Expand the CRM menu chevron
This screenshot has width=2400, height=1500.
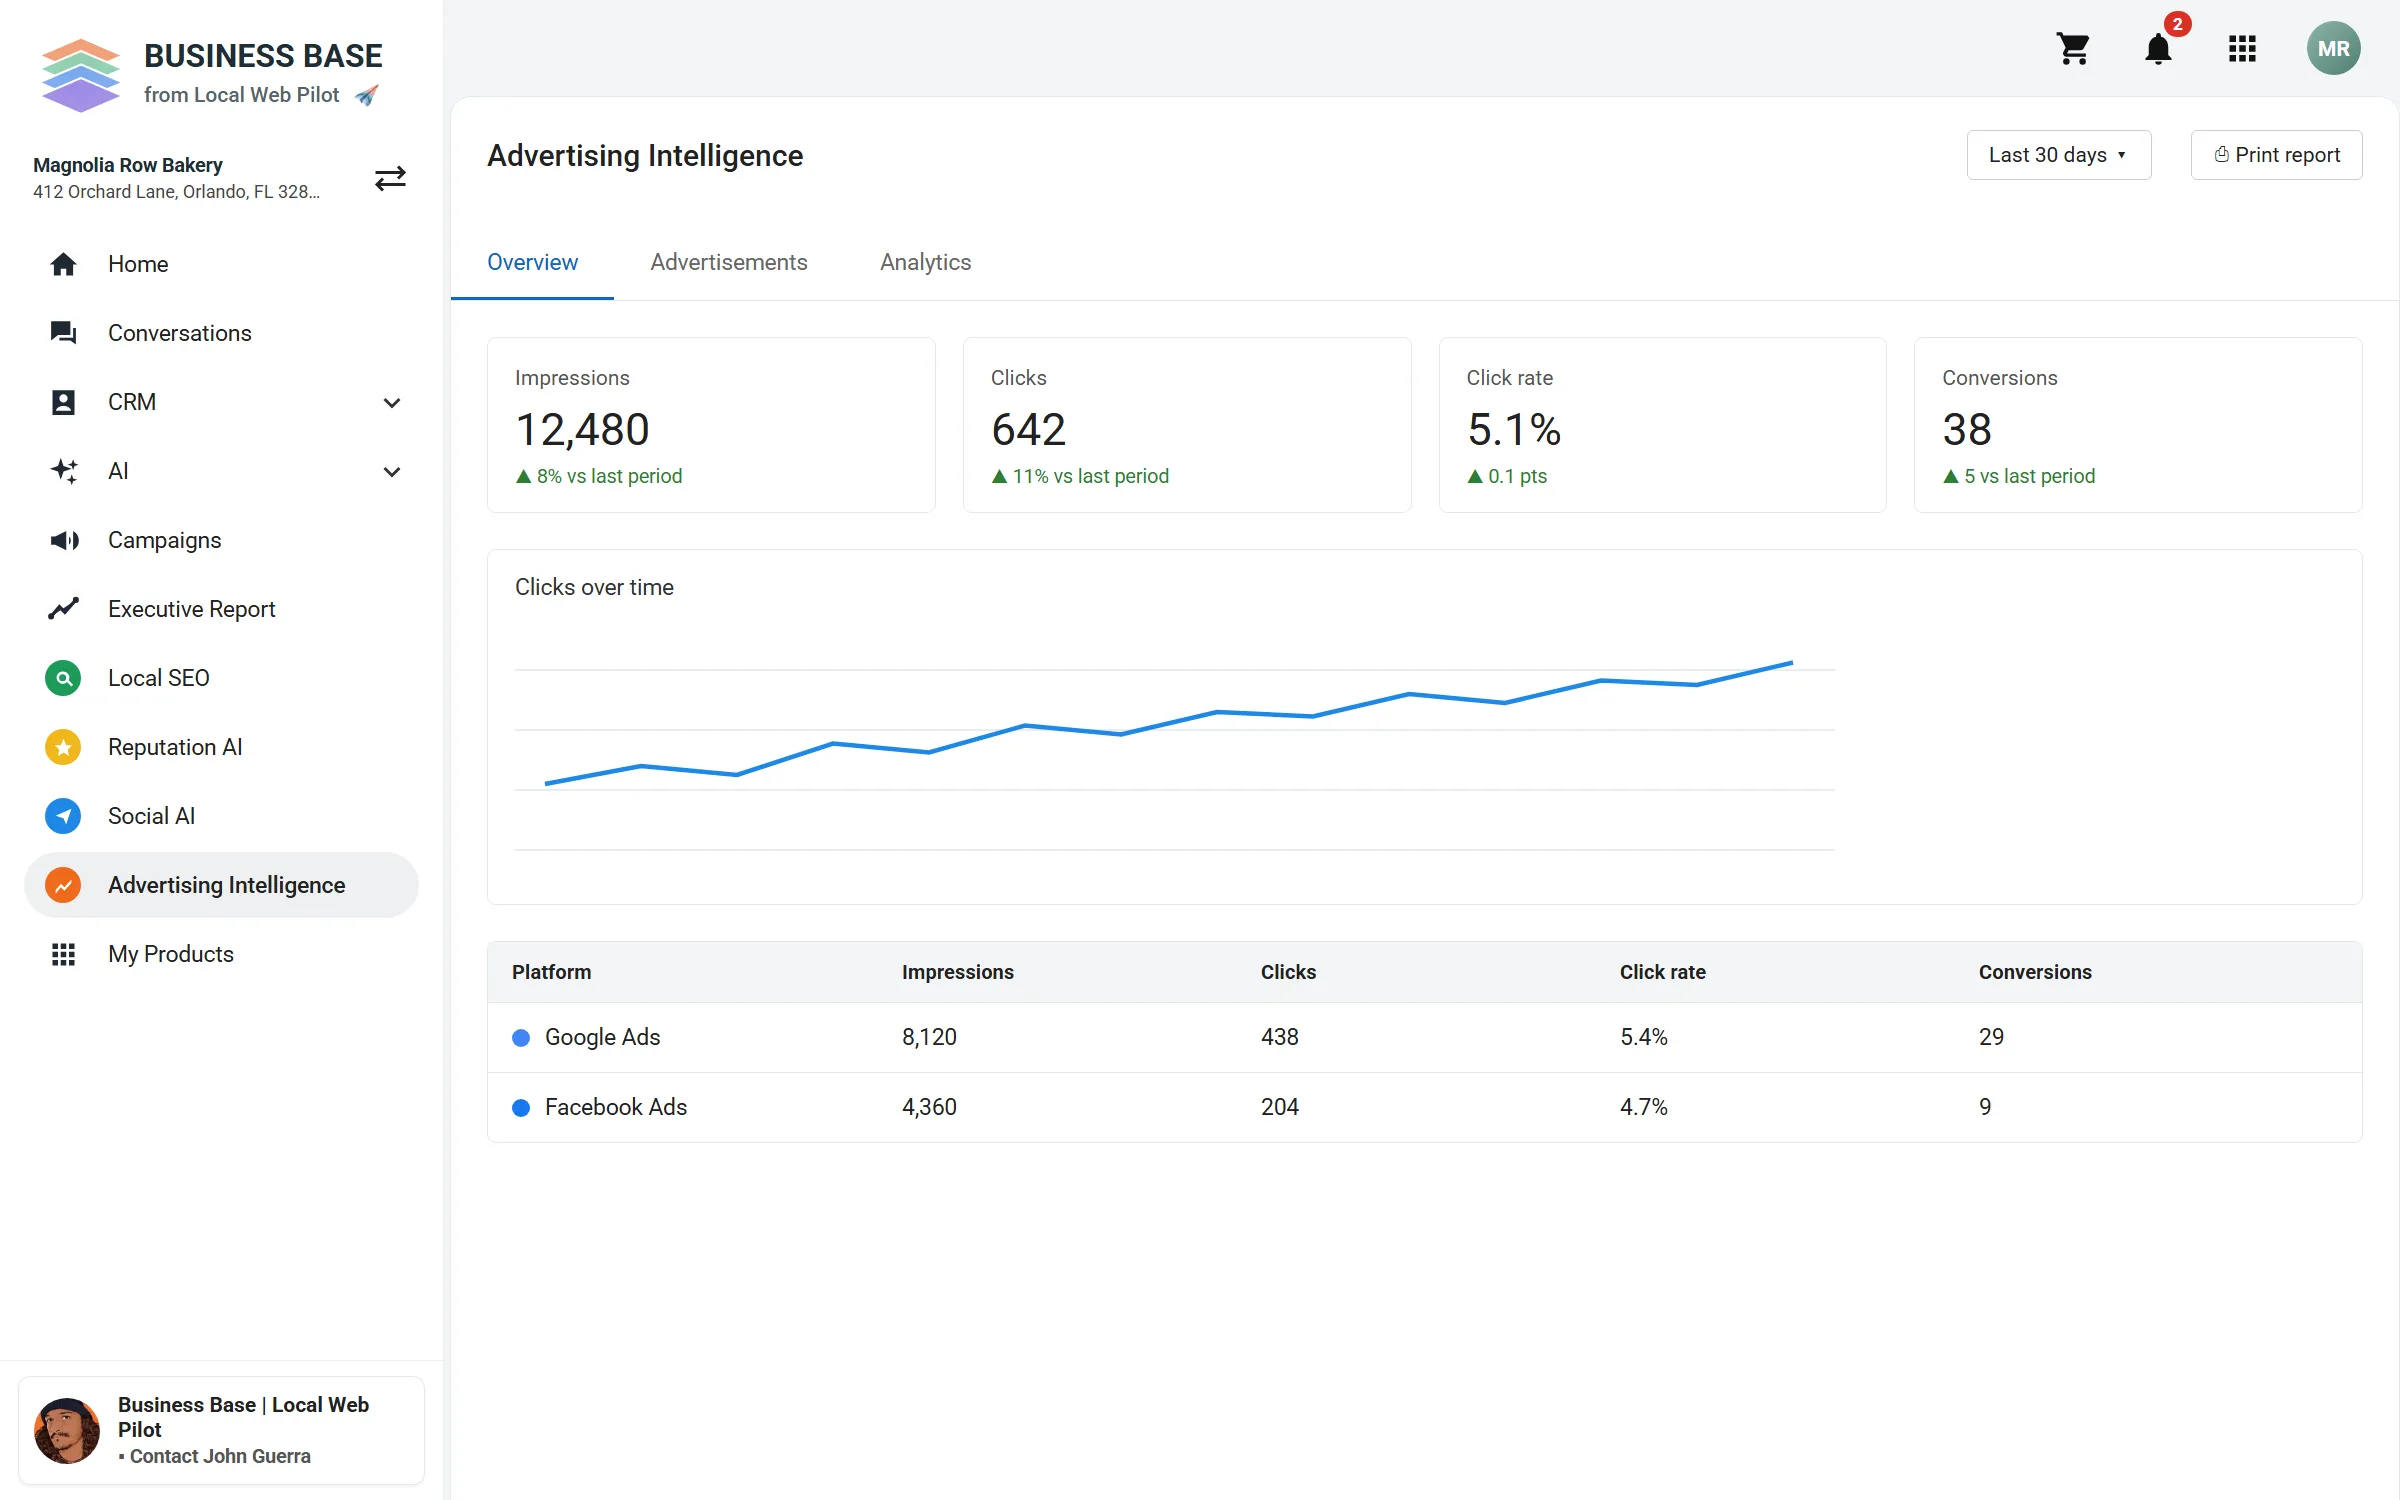pyautogui.click(x=392, y=402)
